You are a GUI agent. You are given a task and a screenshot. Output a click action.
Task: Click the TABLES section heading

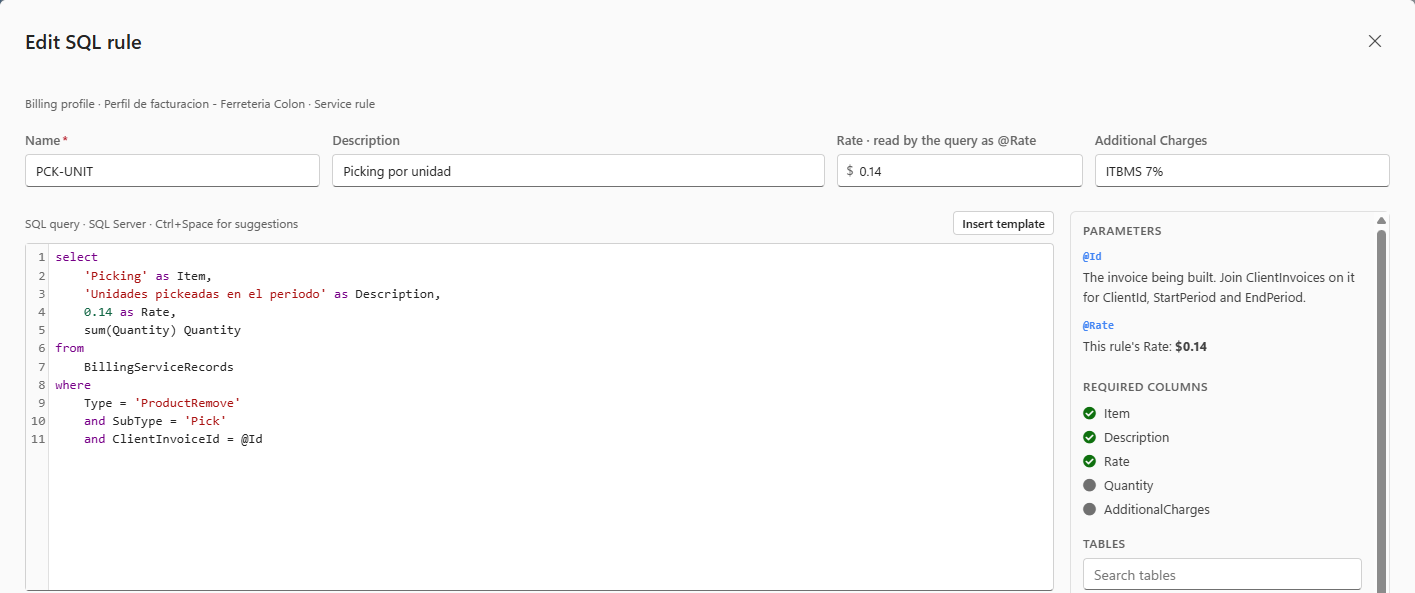1104,544
